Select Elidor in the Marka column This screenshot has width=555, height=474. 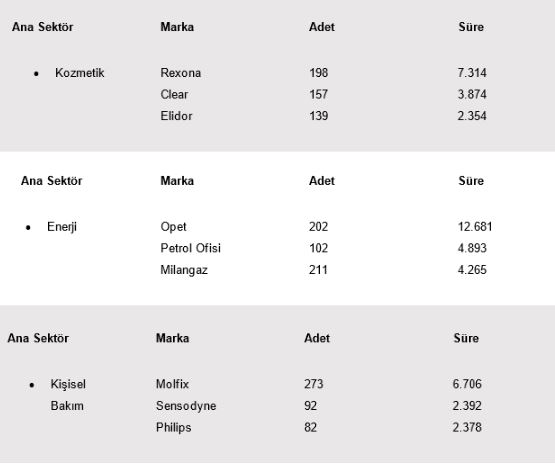click(176, 116)
